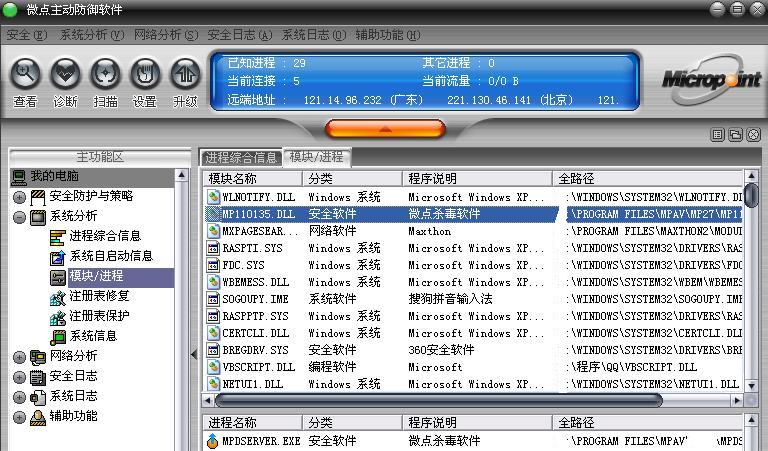Click the round close panel icon below logo
Viewport: 768px width, 451px height.
coord(753,134)
